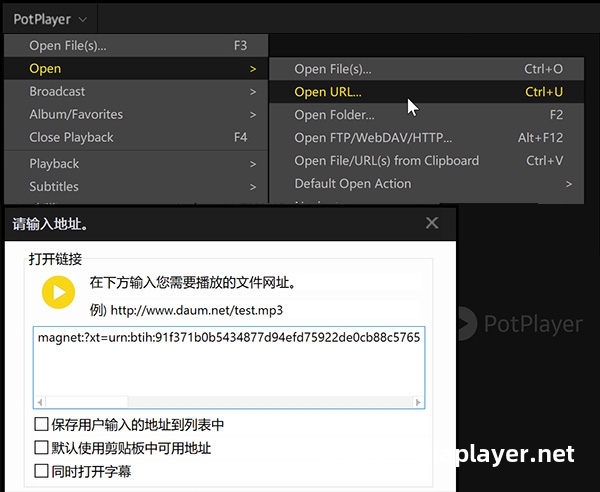Click the 在下方输入您需要播放的文件网址 instruction text
This screenshot has height=492, width=600.
[192, 283]
